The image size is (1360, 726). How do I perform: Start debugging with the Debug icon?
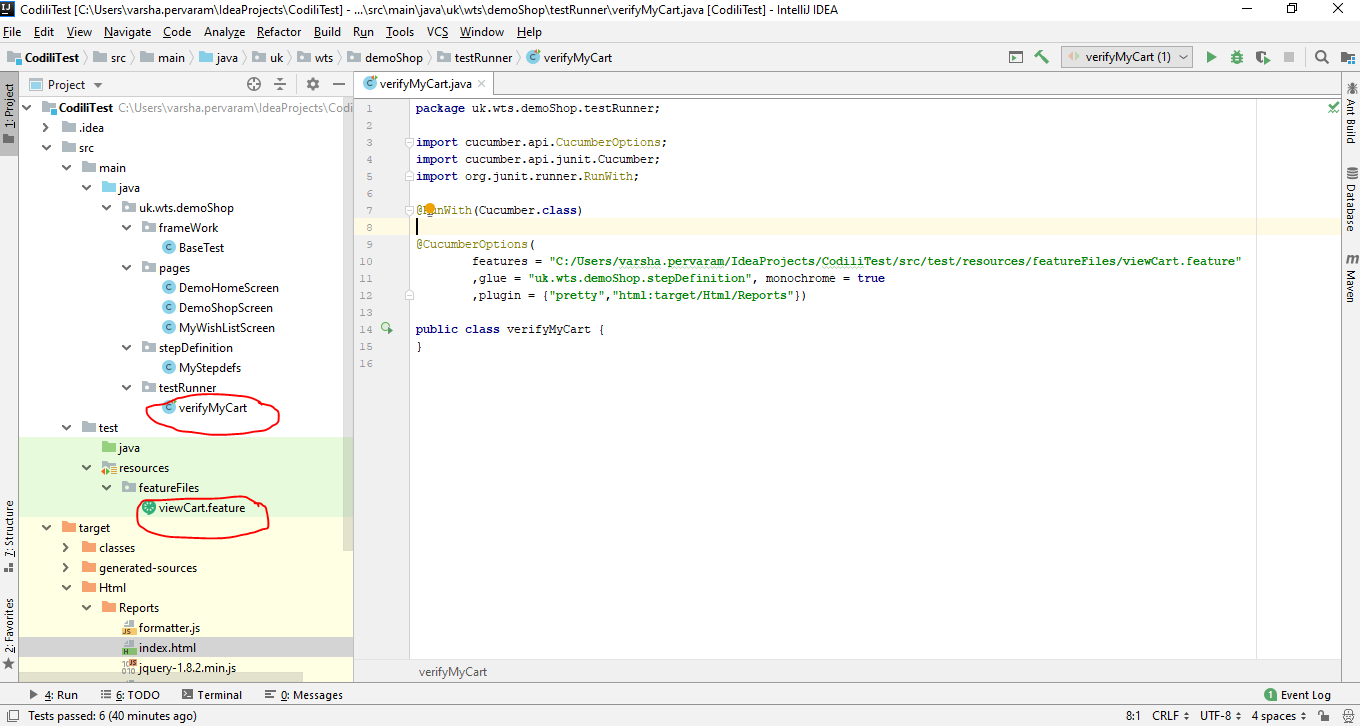click(x=1236, y=57)
